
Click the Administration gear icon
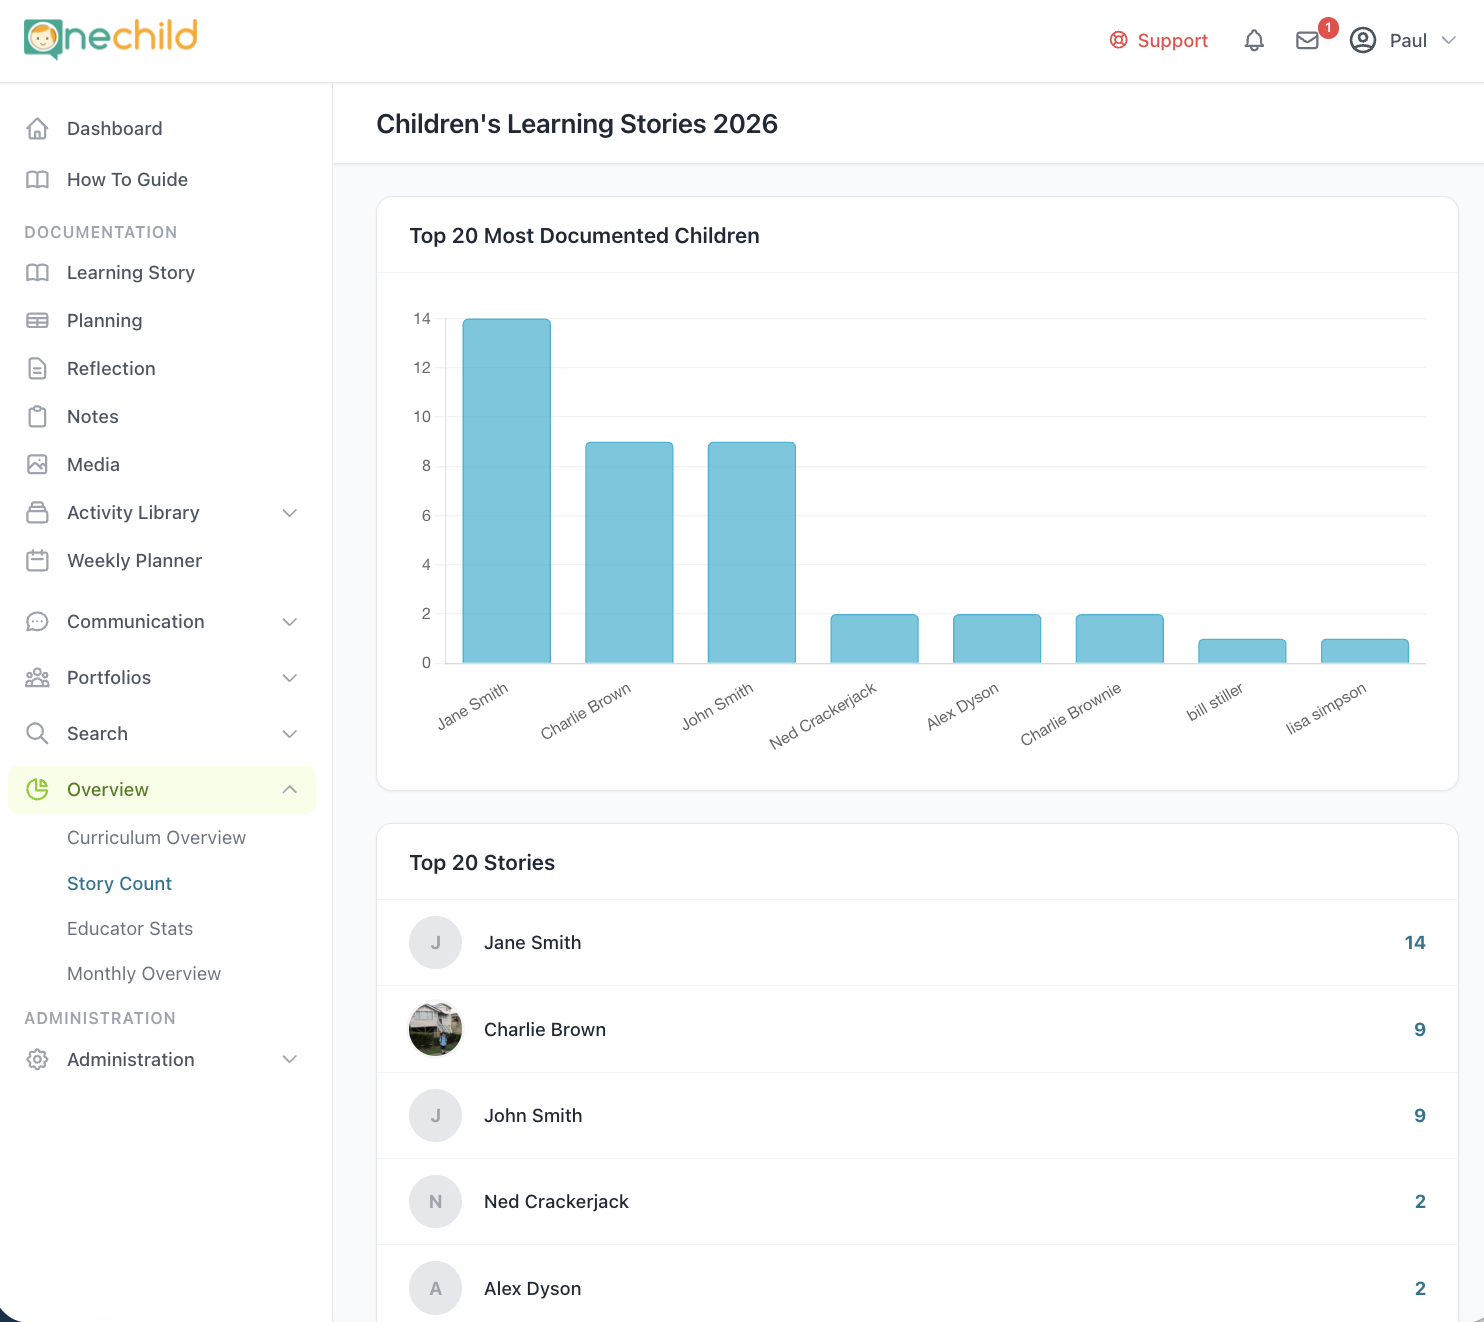(37, 1060)
